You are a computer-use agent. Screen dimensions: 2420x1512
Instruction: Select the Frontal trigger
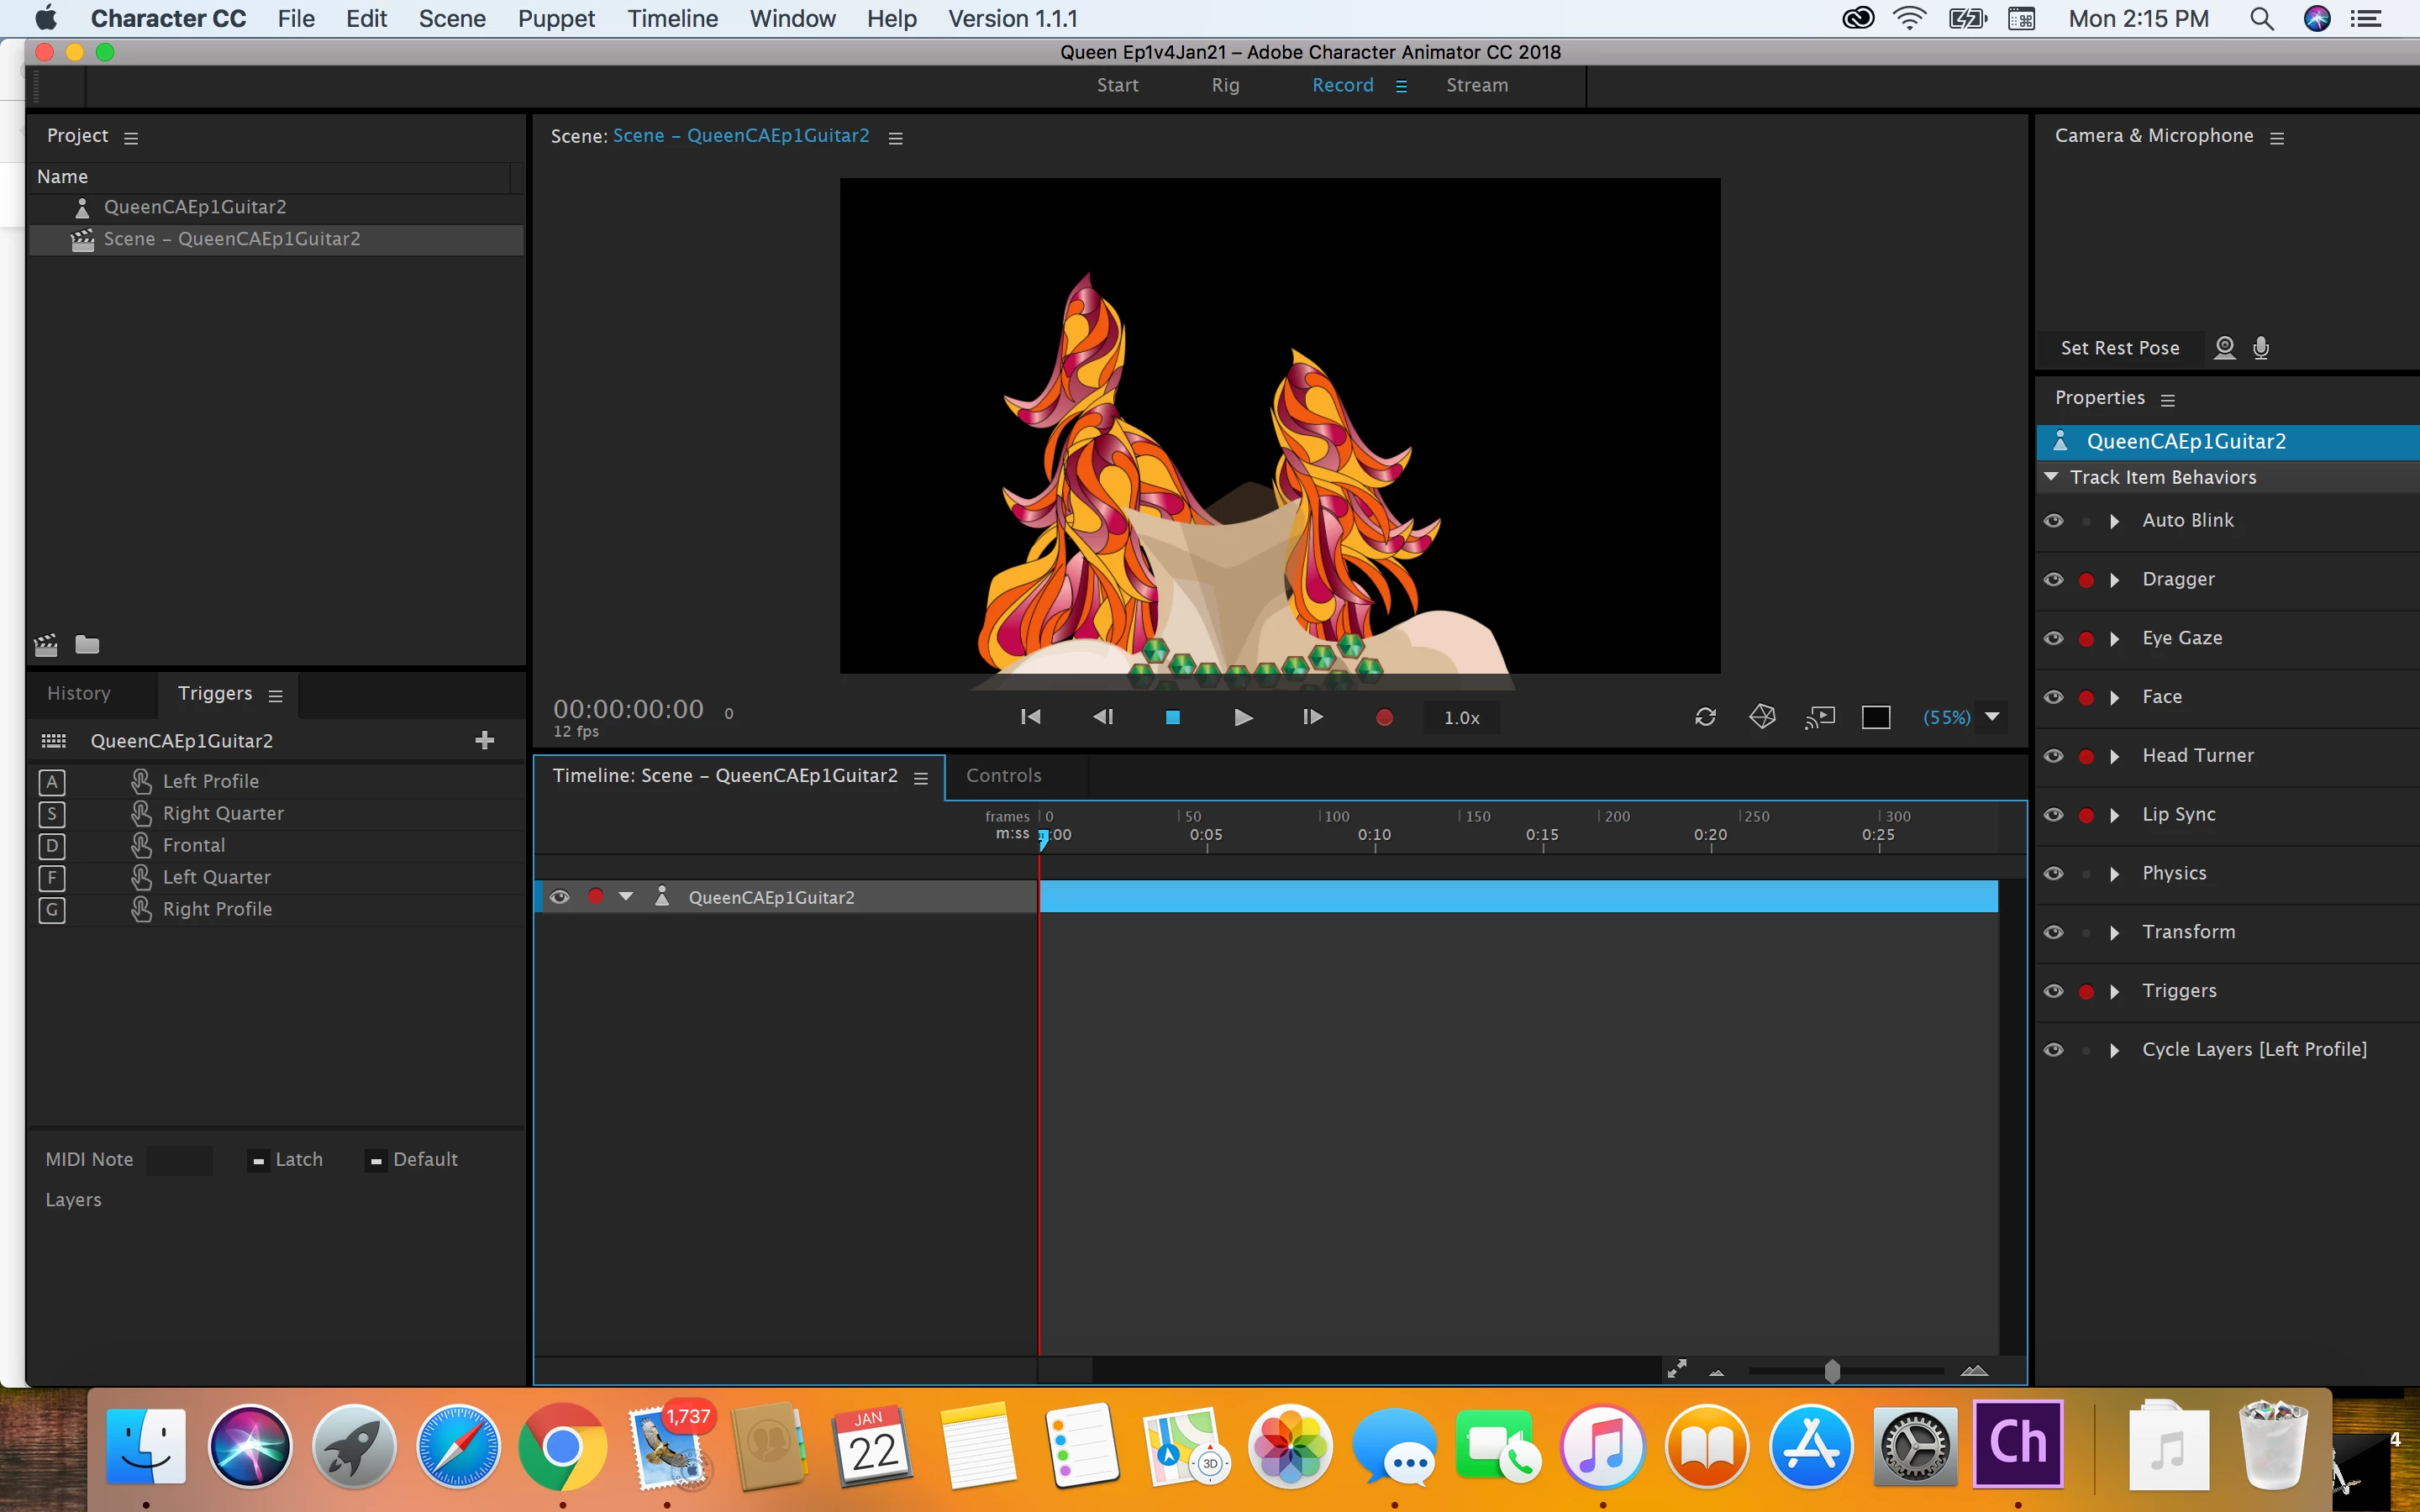194,845
